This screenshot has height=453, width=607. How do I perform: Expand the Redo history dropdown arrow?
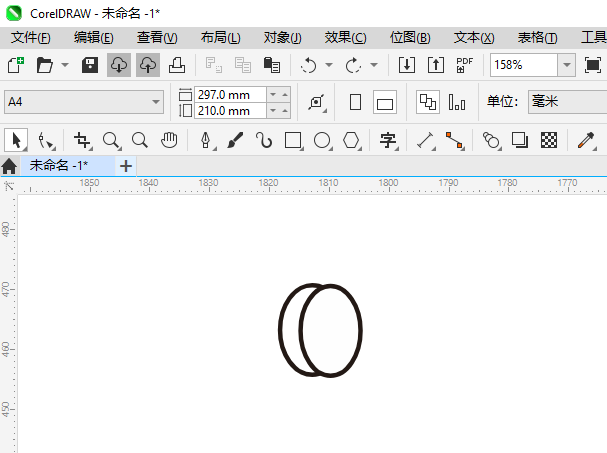pos(374,65)
